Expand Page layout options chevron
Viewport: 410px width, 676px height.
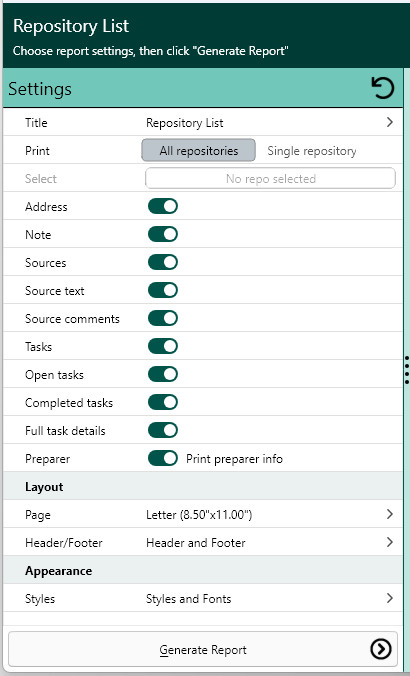(x=390, y=514)
